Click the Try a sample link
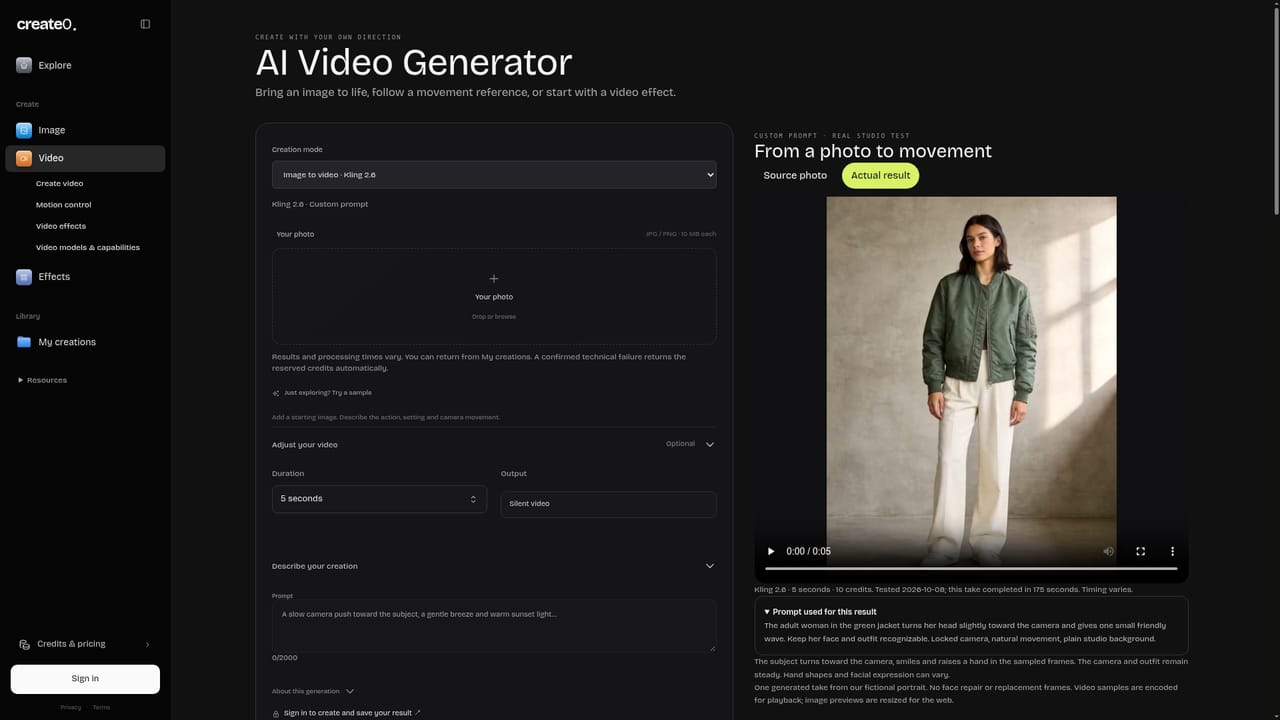Screen dimensions: 1280x720 coord(328,393)
